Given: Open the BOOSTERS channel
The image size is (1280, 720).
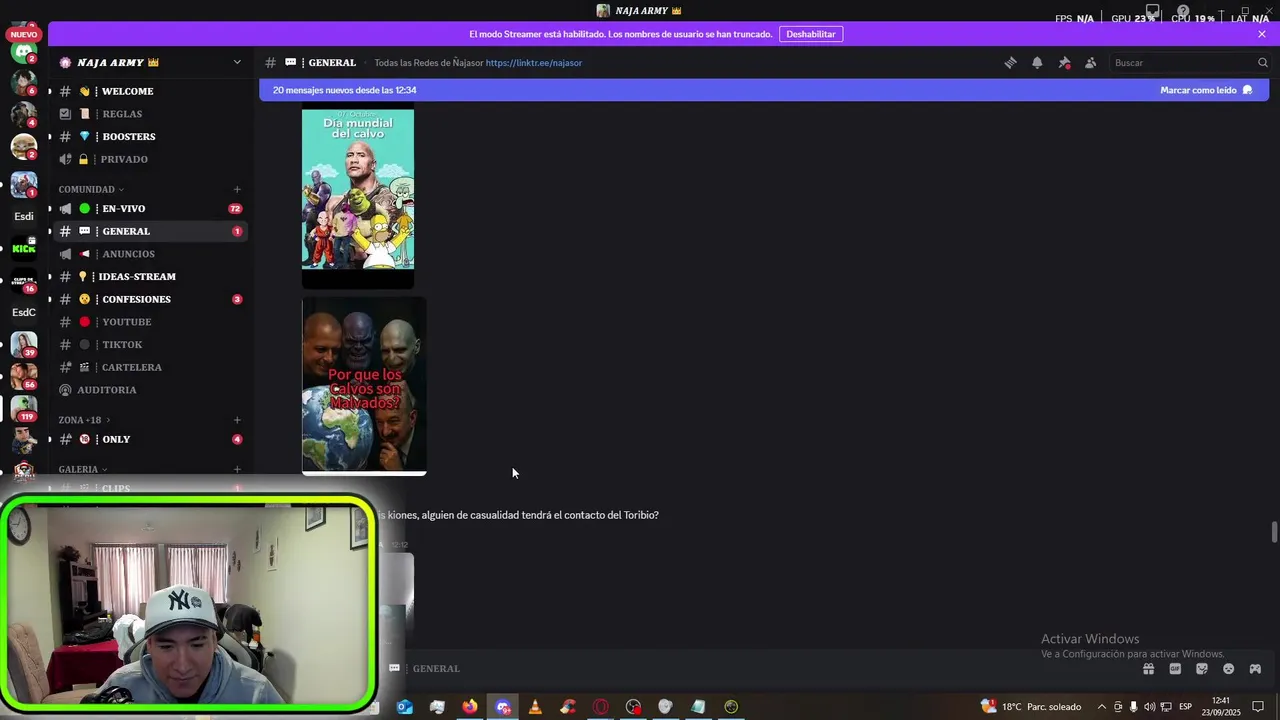Looking at the screenshot, I should pos(150,136).
